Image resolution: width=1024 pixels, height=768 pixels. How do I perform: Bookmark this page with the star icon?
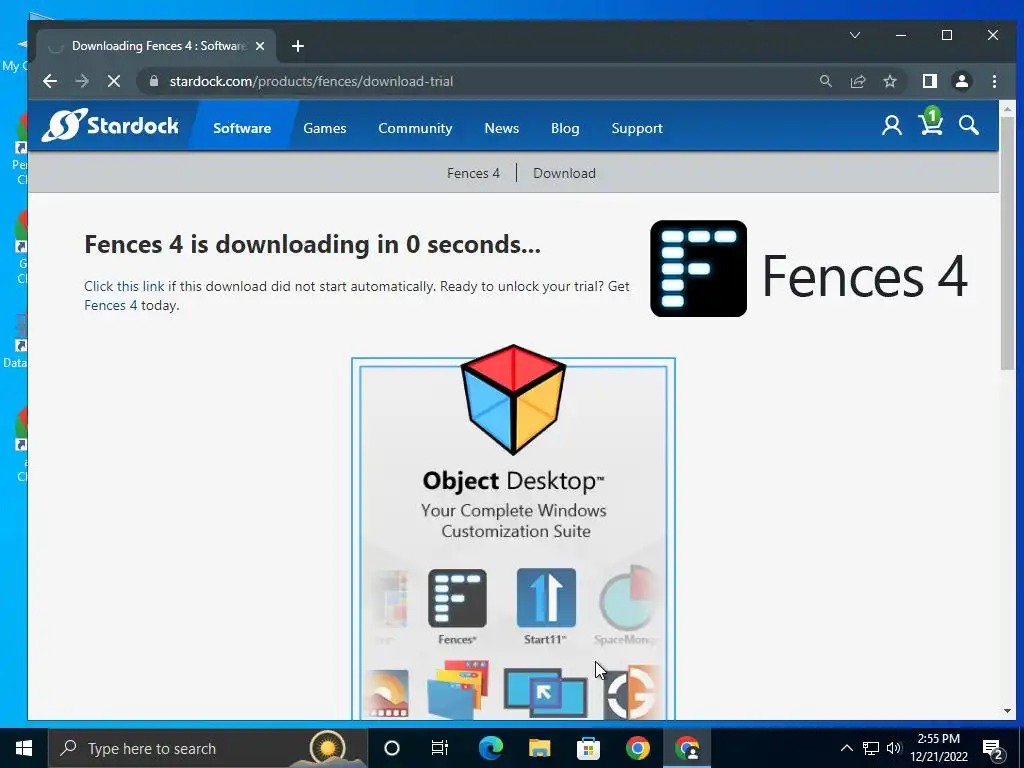click(x=889, y=81)
